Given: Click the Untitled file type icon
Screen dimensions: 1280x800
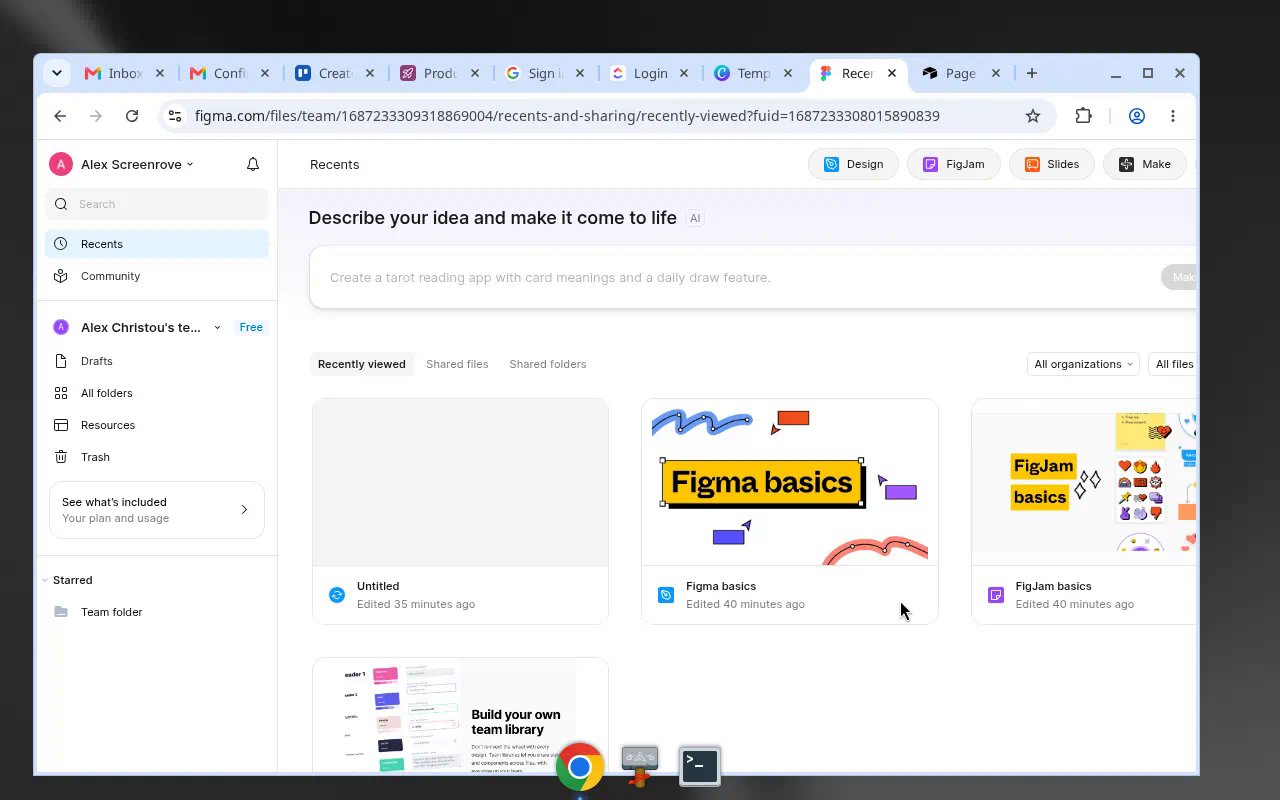Looking at the screenshot, I should point(337,595).
